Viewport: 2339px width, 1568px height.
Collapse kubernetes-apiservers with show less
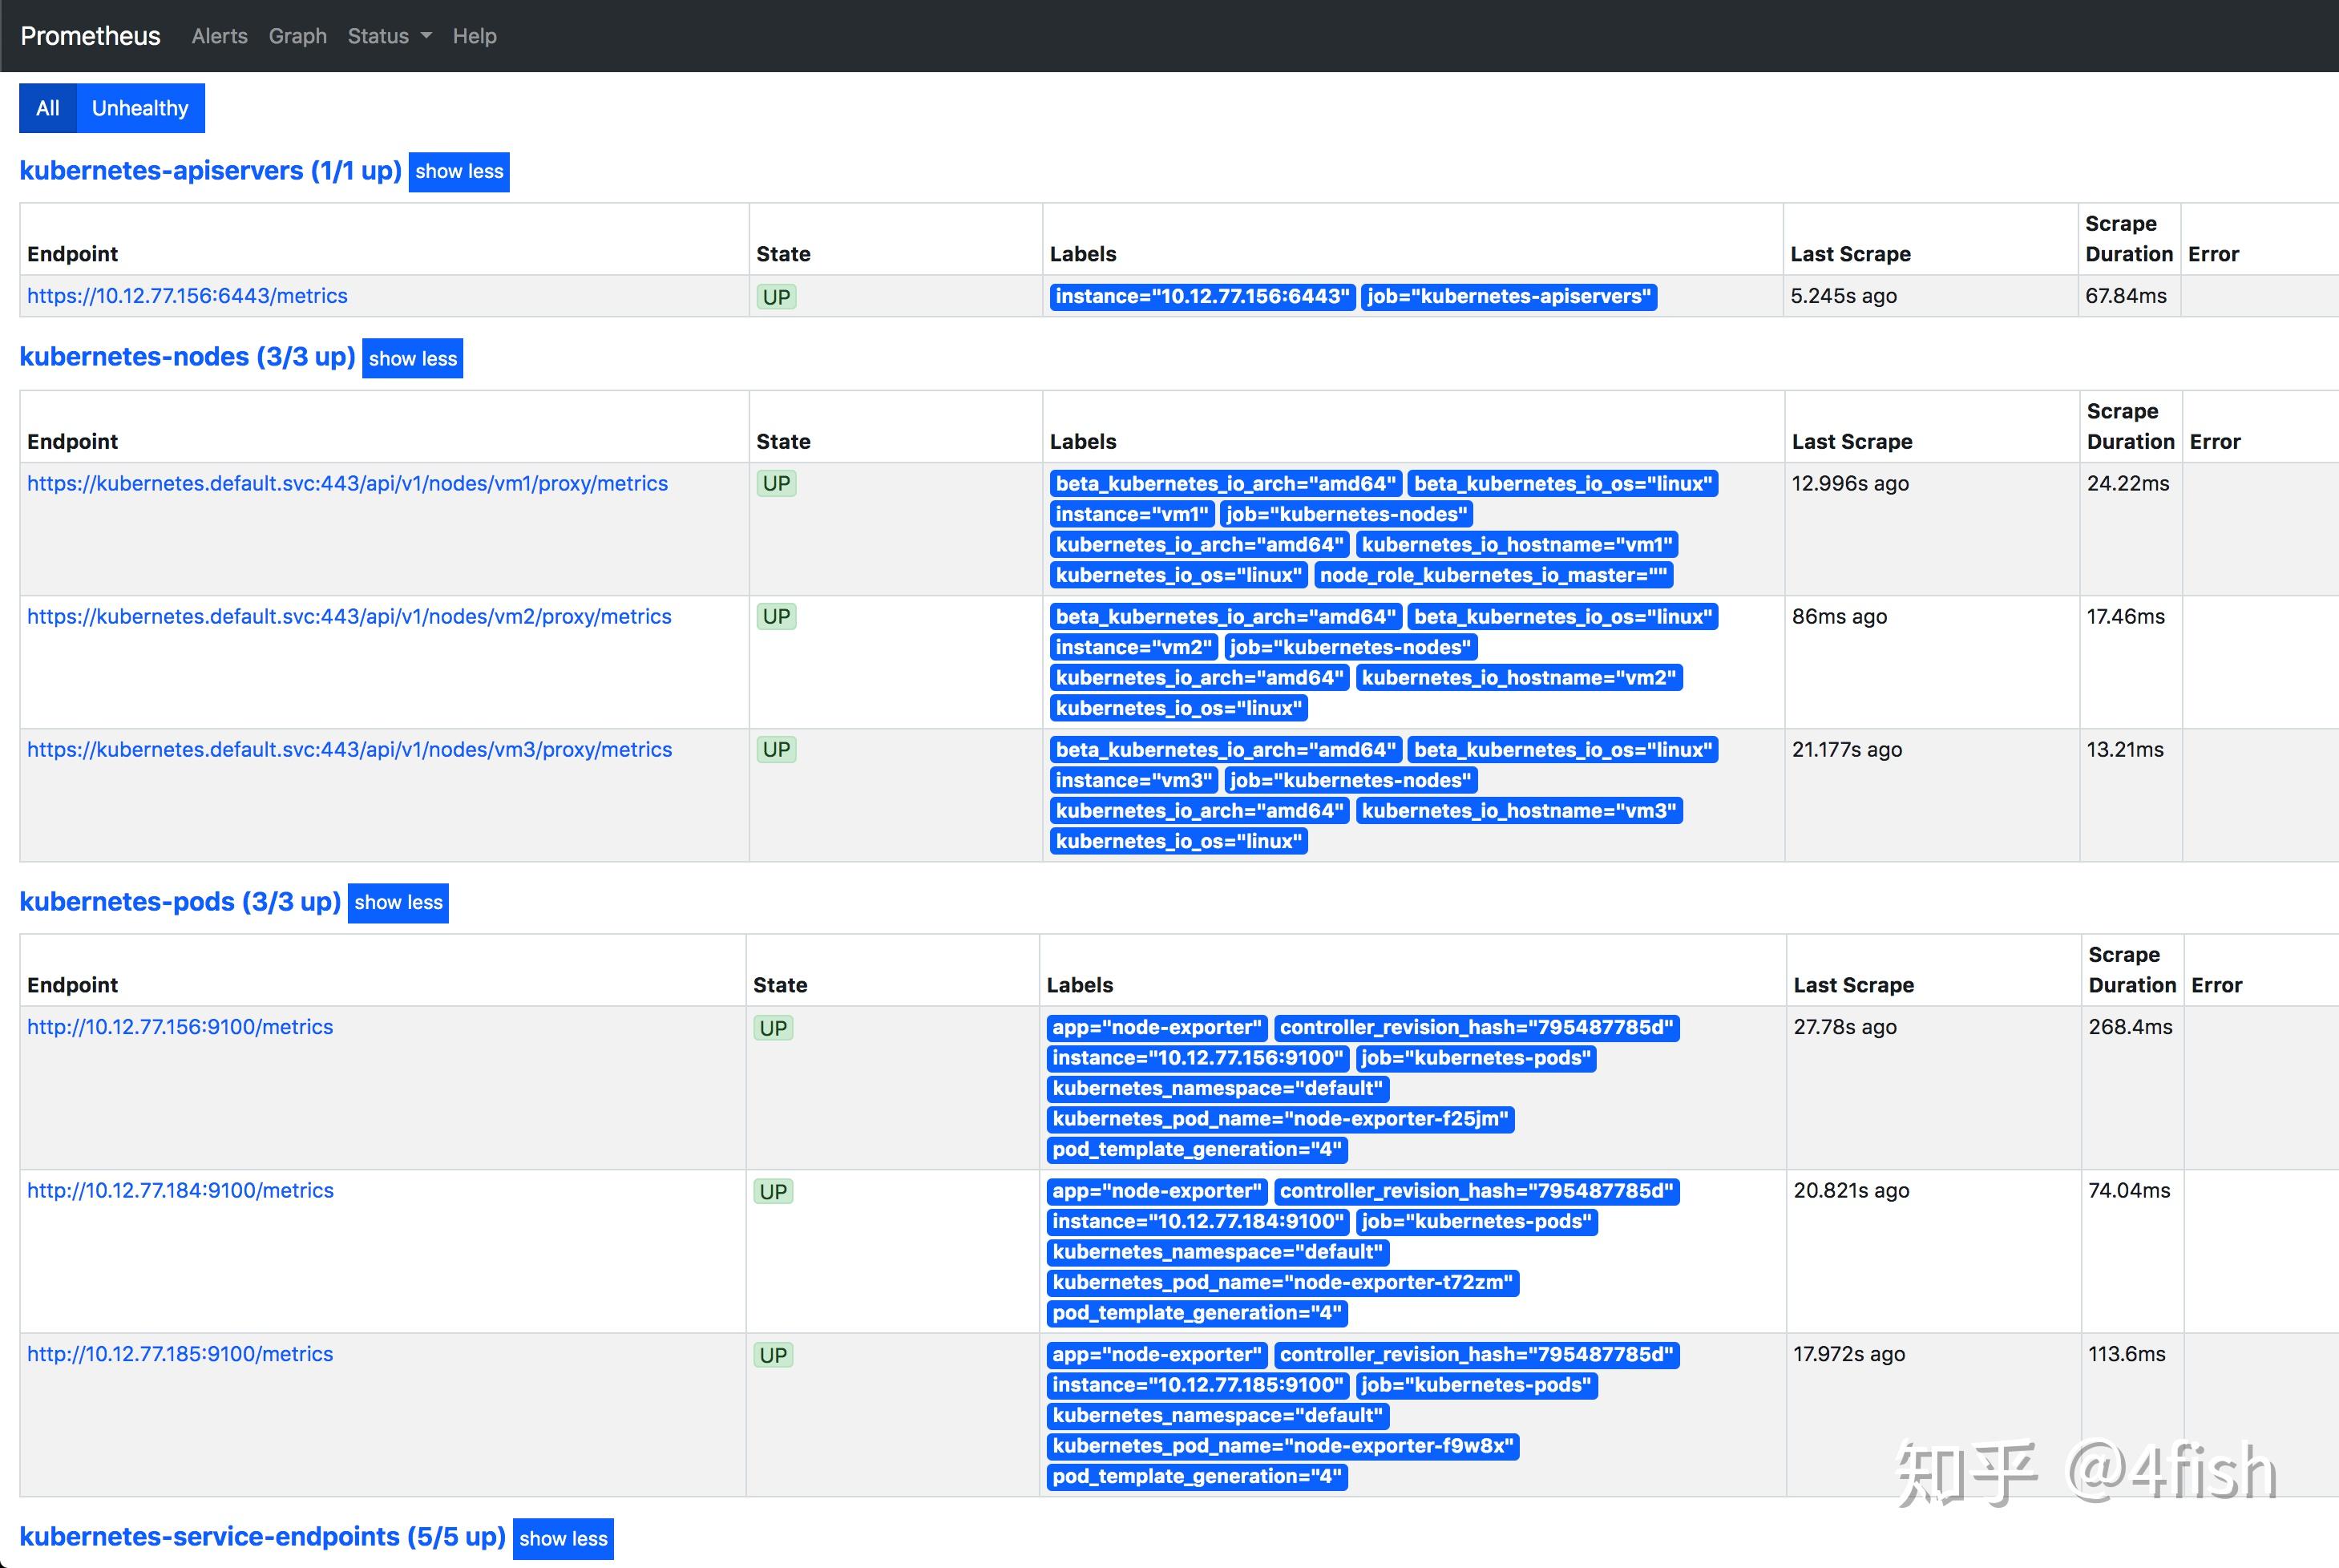[459, 172]
